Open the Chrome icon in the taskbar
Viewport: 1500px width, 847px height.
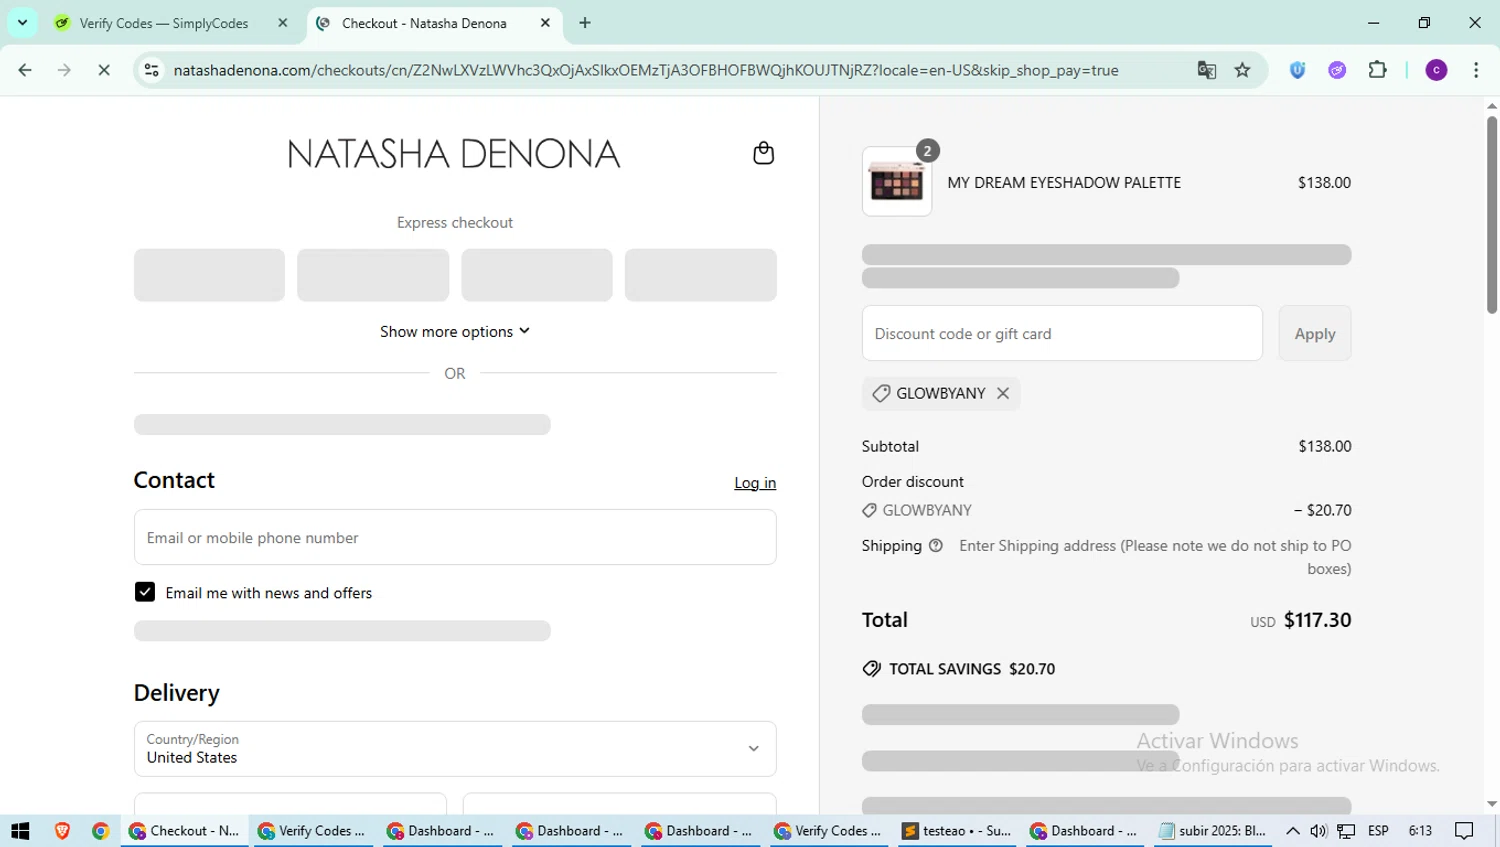point(100,831)
